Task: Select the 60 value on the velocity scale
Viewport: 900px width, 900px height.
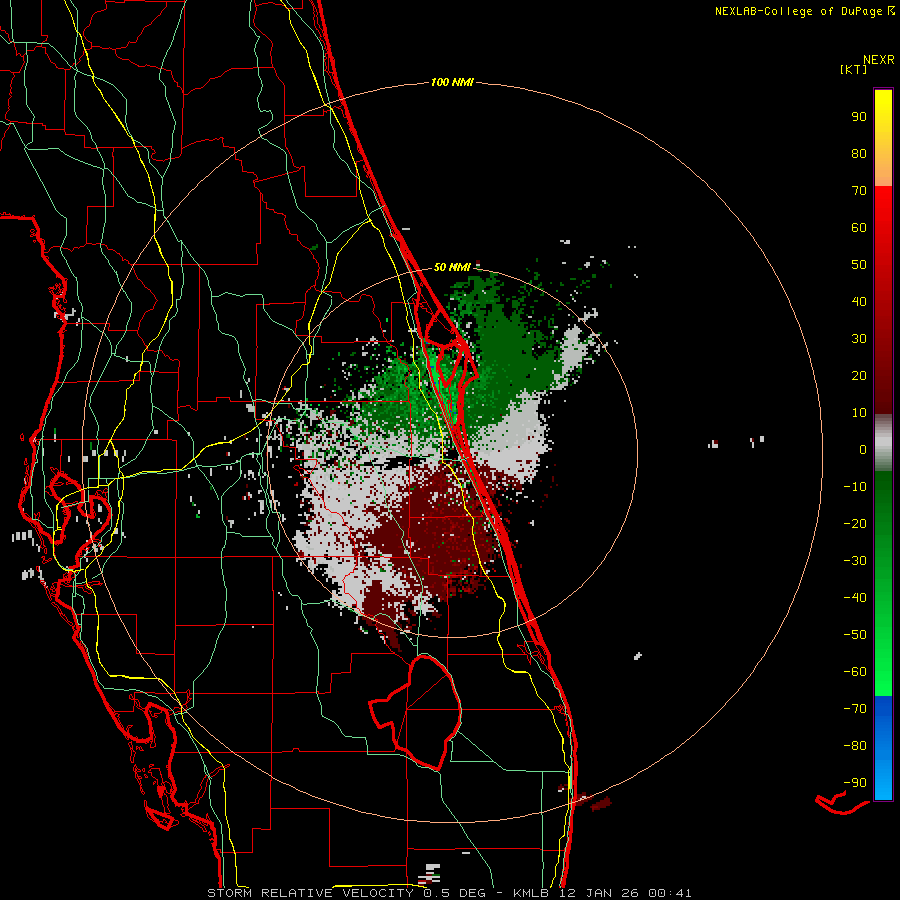Action: (859, 227)
